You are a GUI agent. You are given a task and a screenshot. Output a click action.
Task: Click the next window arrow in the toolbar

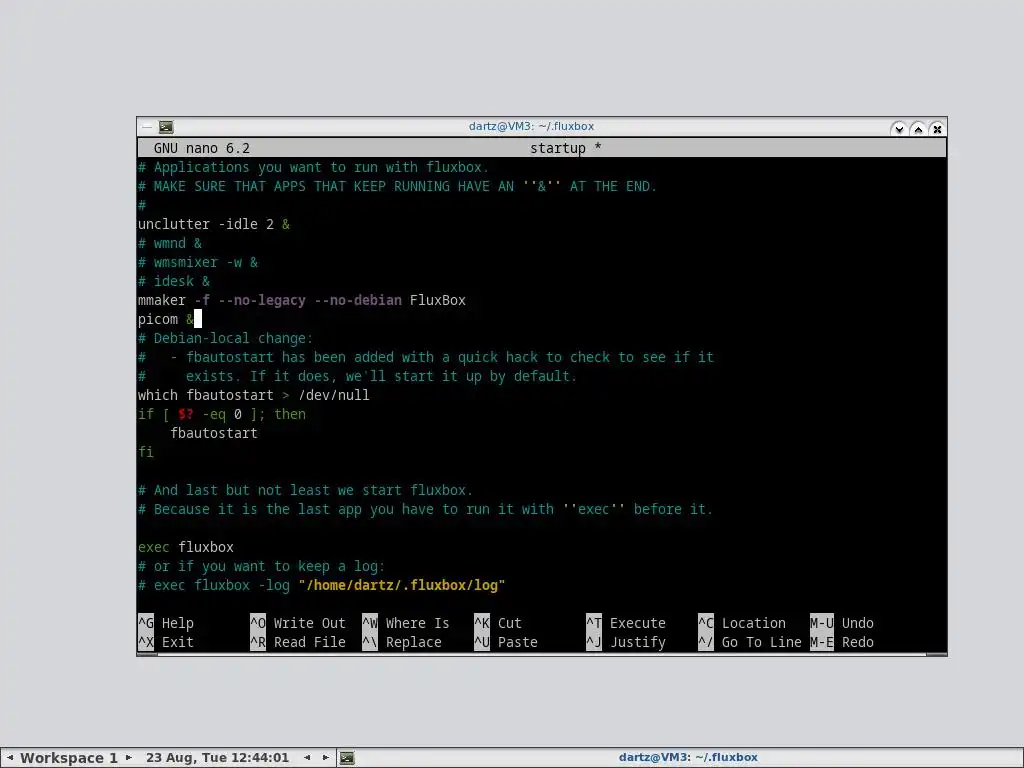click(326, 758)
